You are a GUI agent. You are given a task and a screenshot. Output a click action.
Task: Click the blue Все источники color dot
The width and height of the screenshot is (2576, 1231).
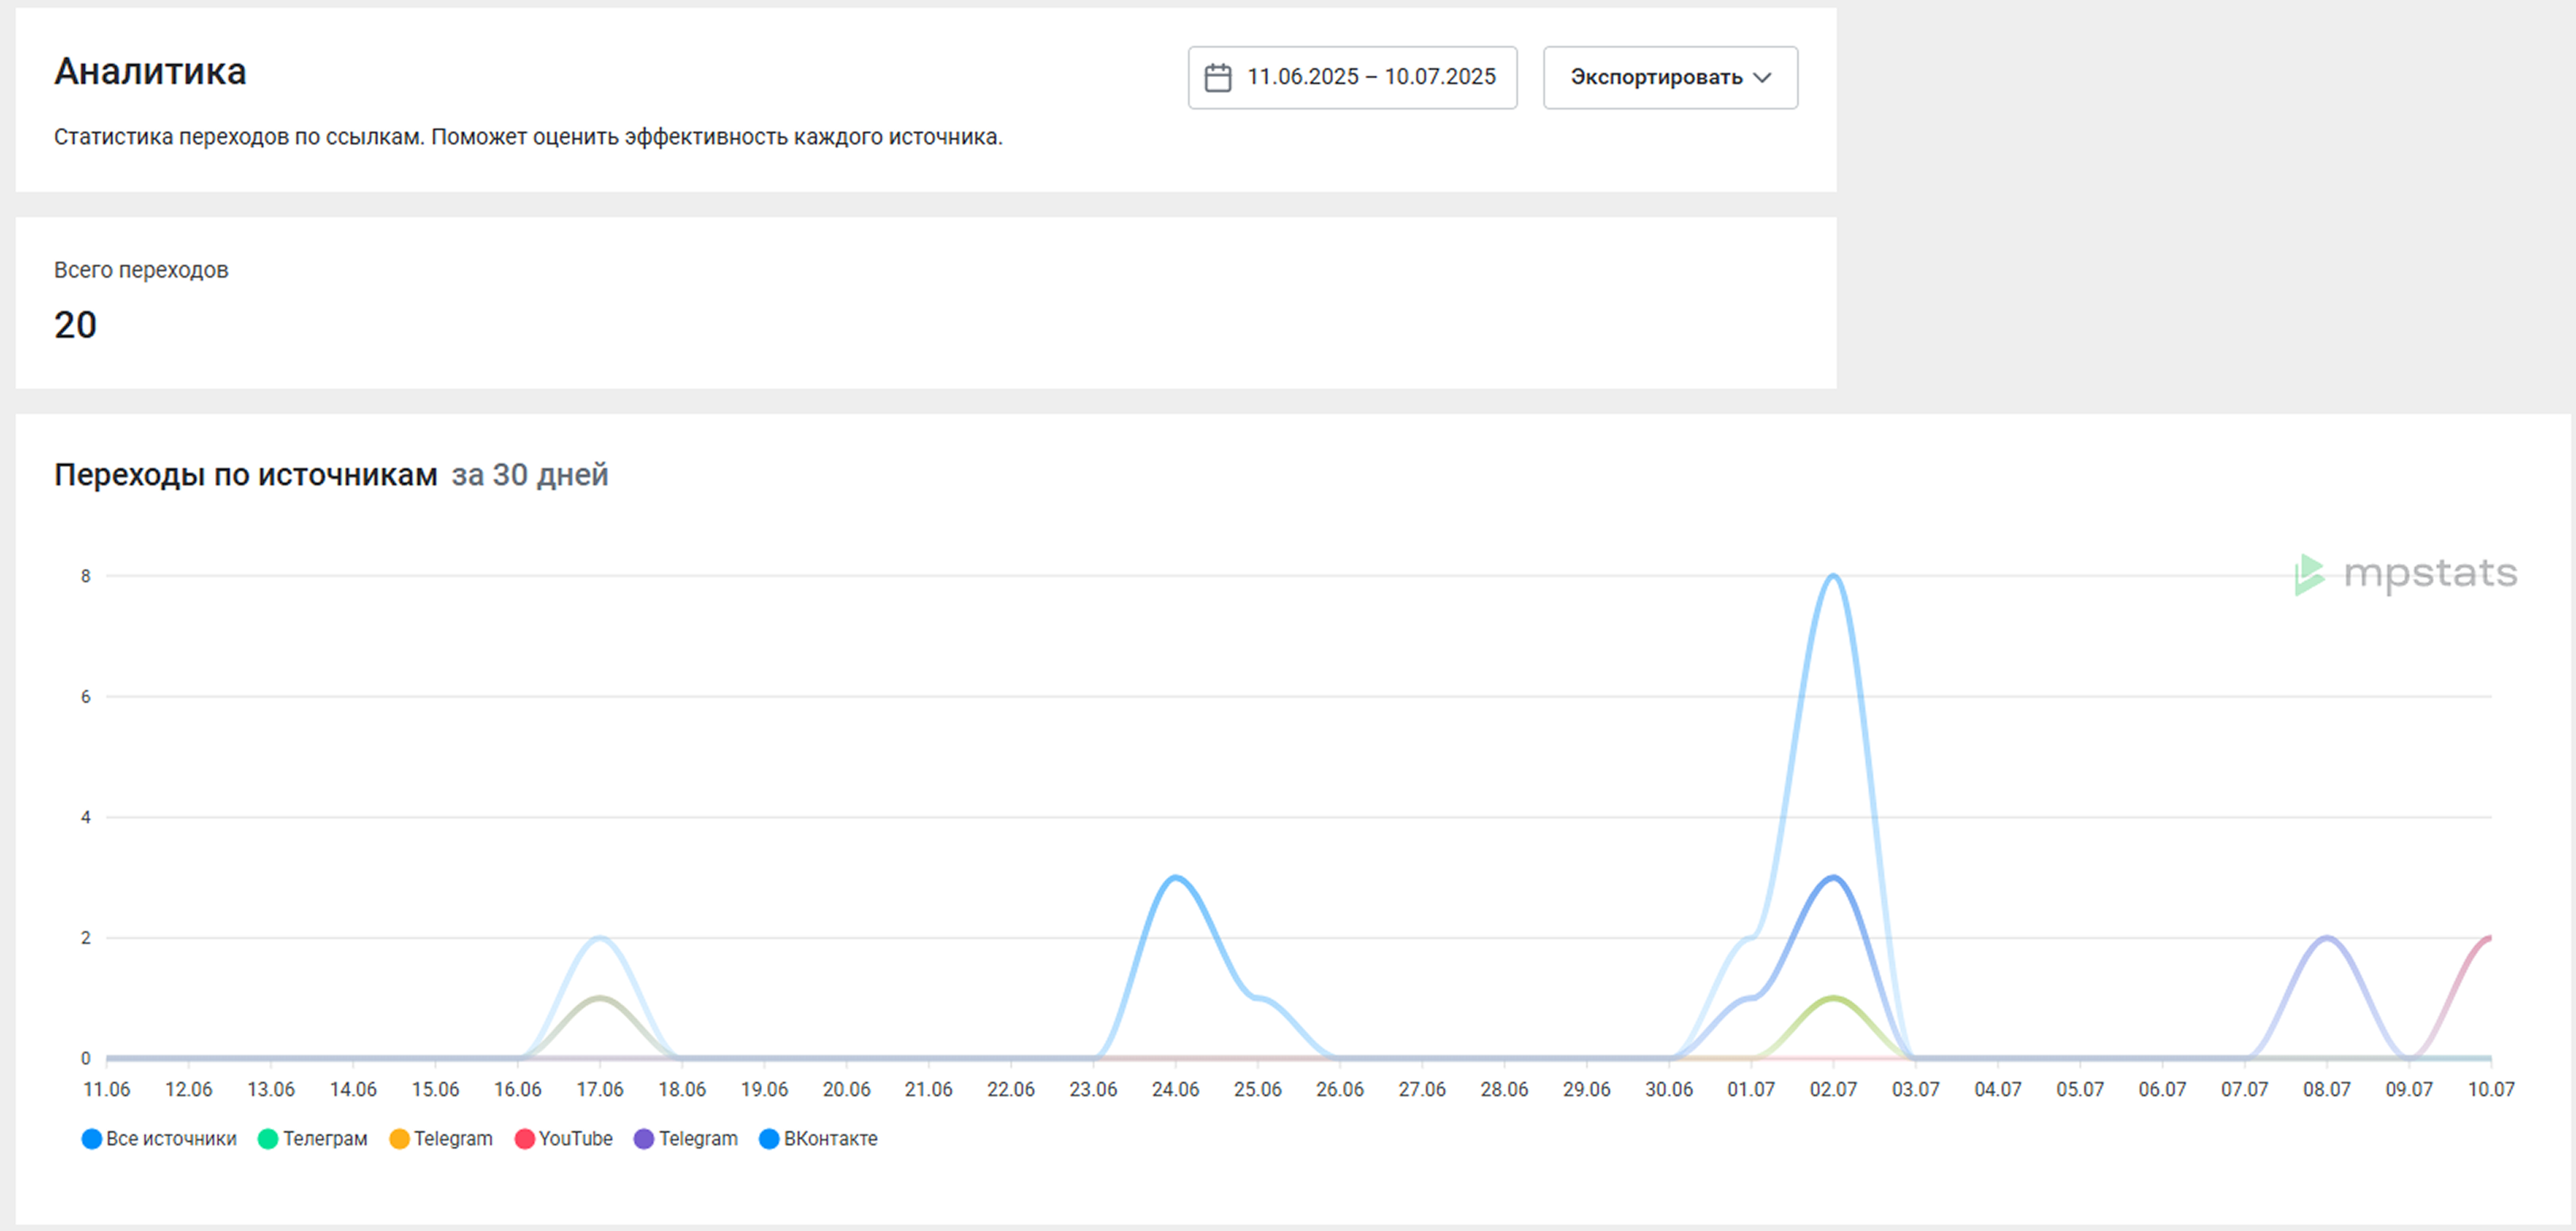click(92, 1139)
